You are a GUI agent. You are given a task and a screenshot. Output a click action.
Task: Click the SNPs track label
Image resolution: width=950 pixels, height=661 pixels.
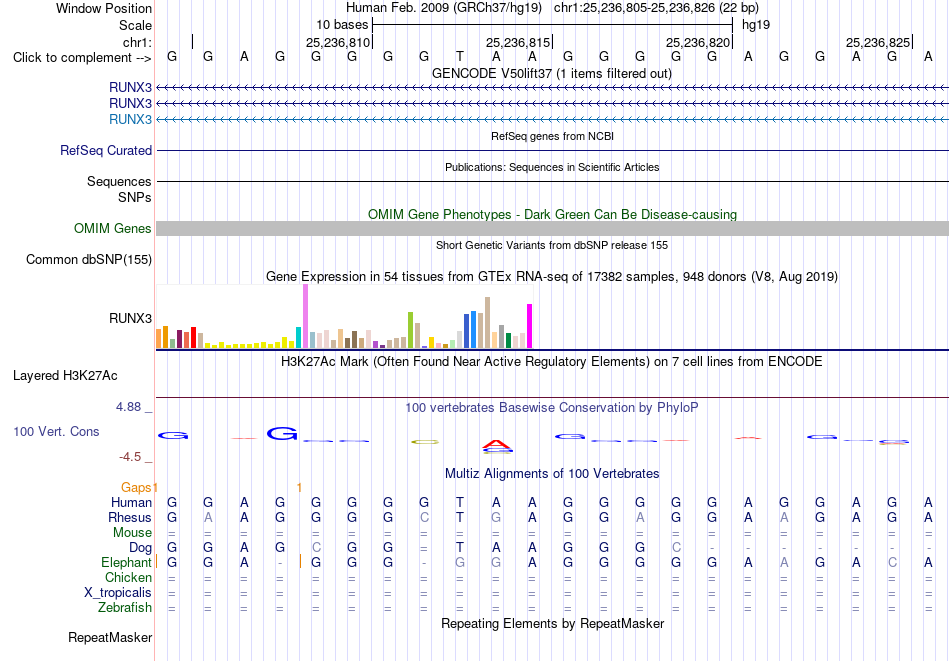pos(135,198)
